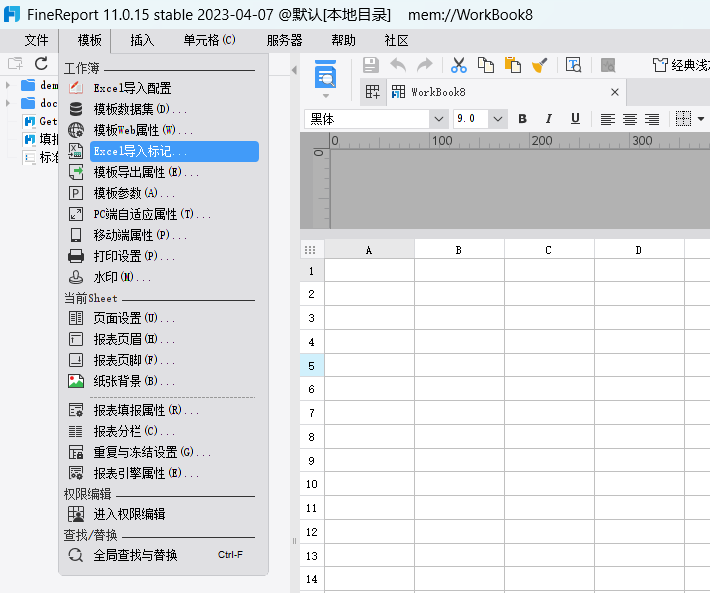Open the border style dropdown arrow
The width and height of the screenshot is (710, 593).
[700, 119]
